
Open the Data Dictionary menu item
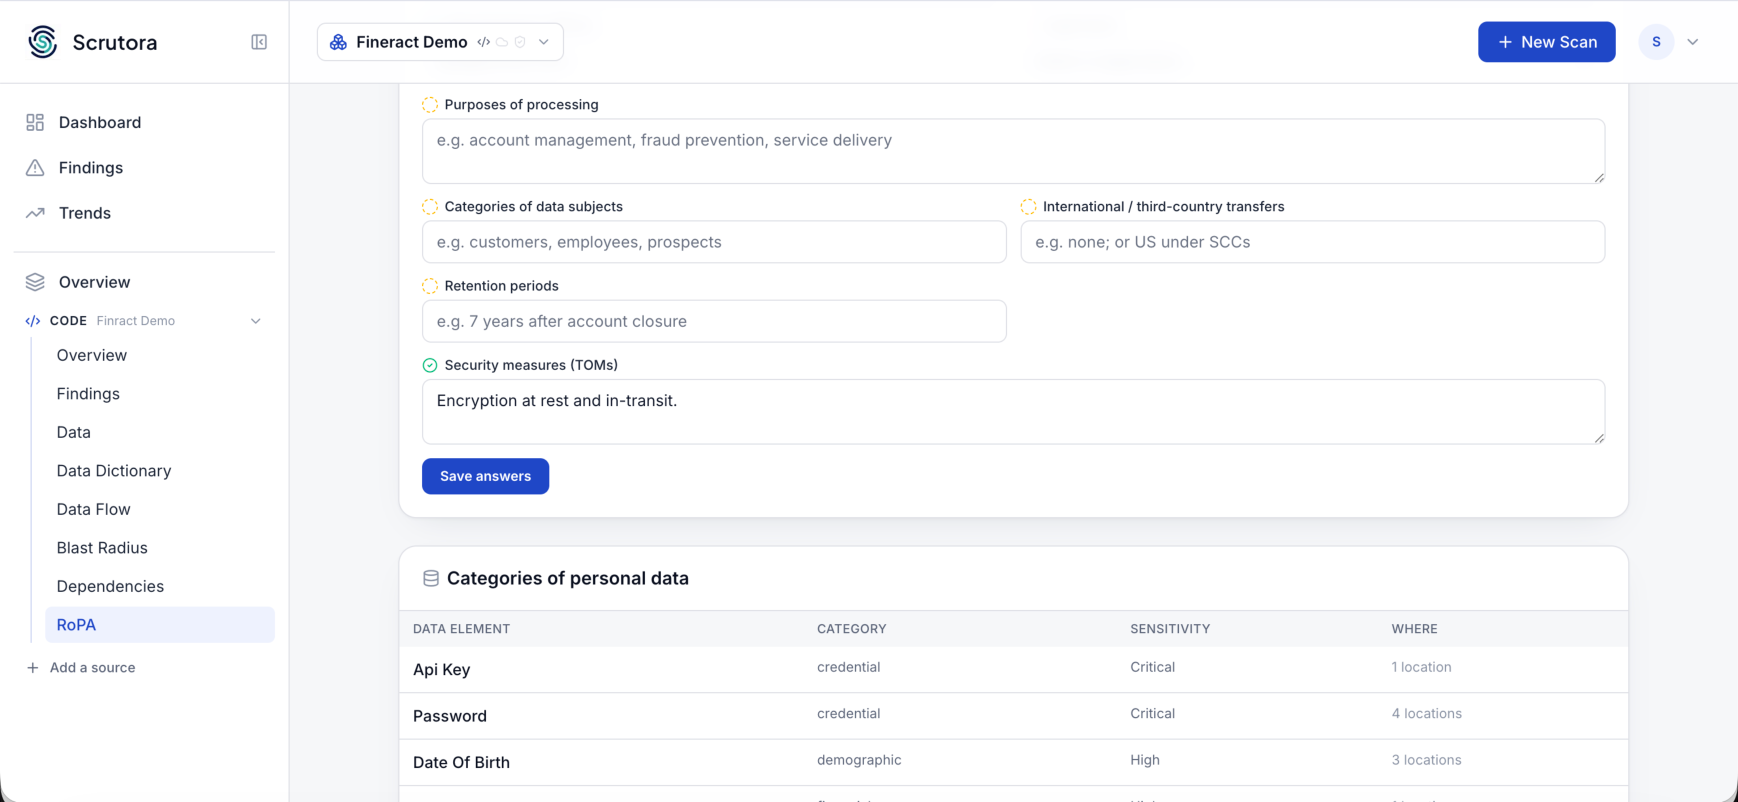point(114,471)
